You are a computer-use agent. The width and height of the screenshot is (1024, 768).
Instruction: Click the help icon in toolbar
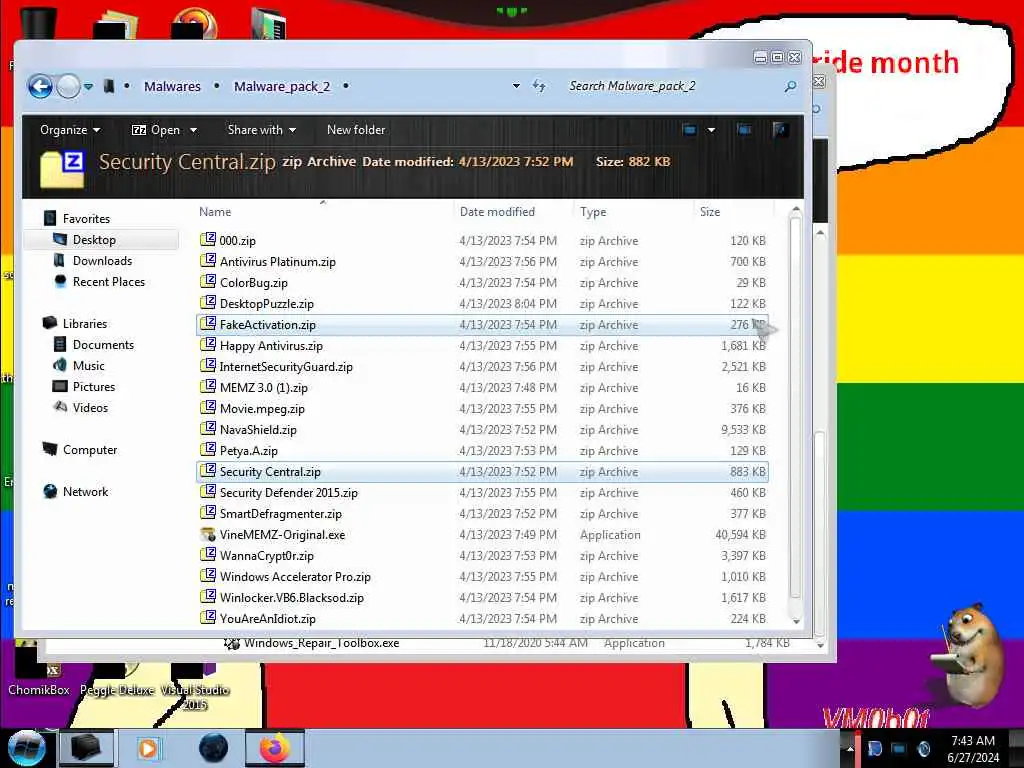[x=780, y=130]
